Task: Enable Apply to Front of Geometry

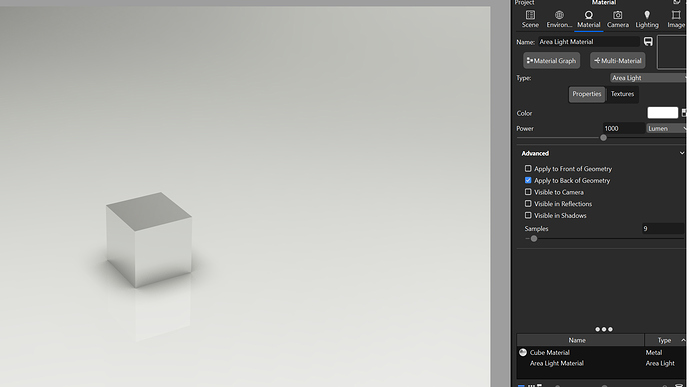Action: [528, 169]
